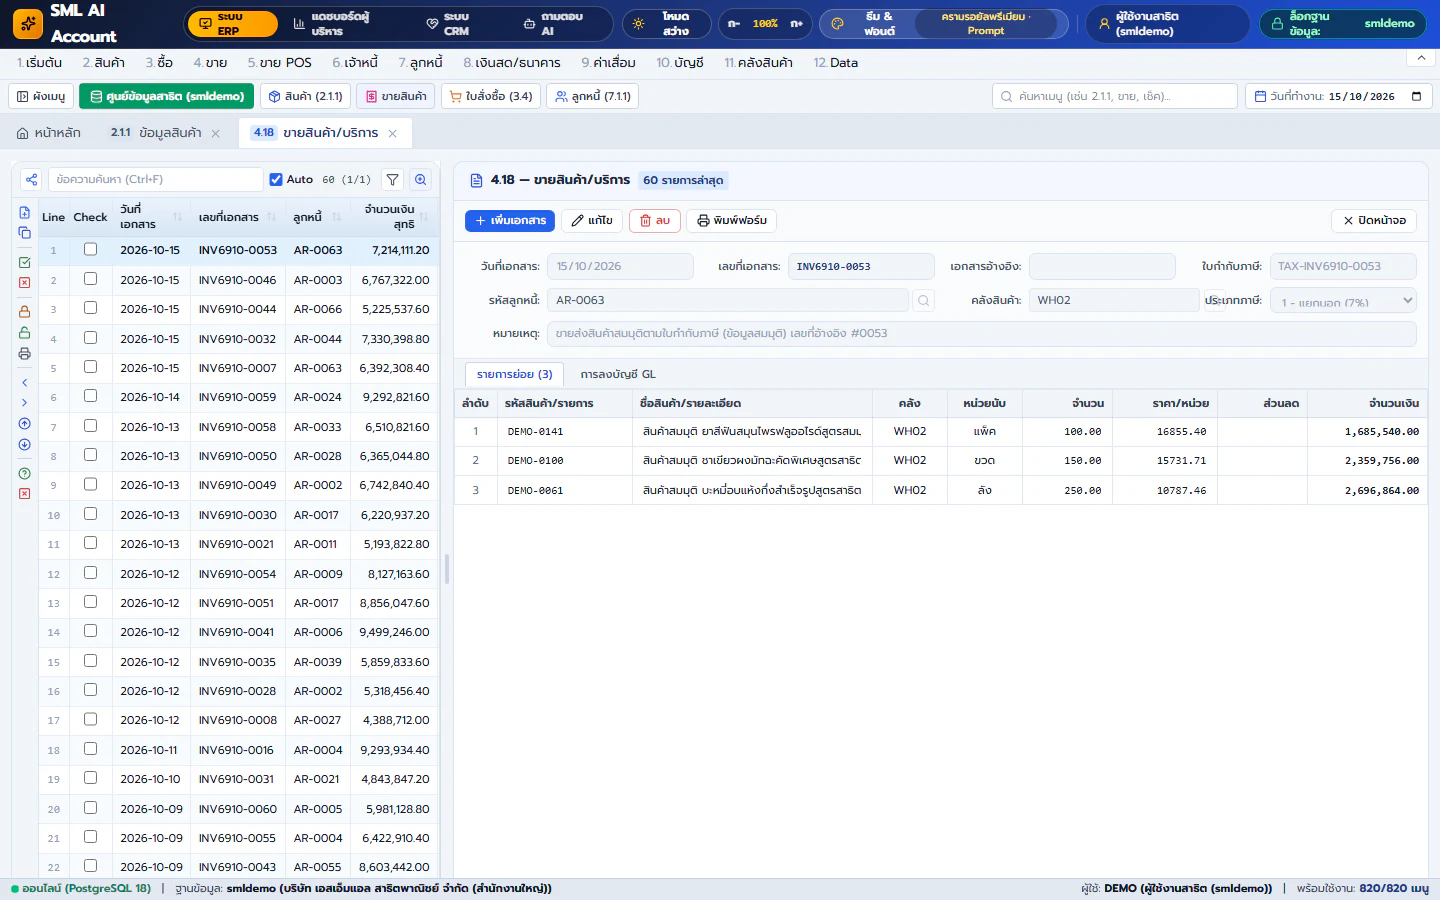This screenshot has height=900, width=1440.
Task: Switch to the GL posting tab
Action: [618, 374]
